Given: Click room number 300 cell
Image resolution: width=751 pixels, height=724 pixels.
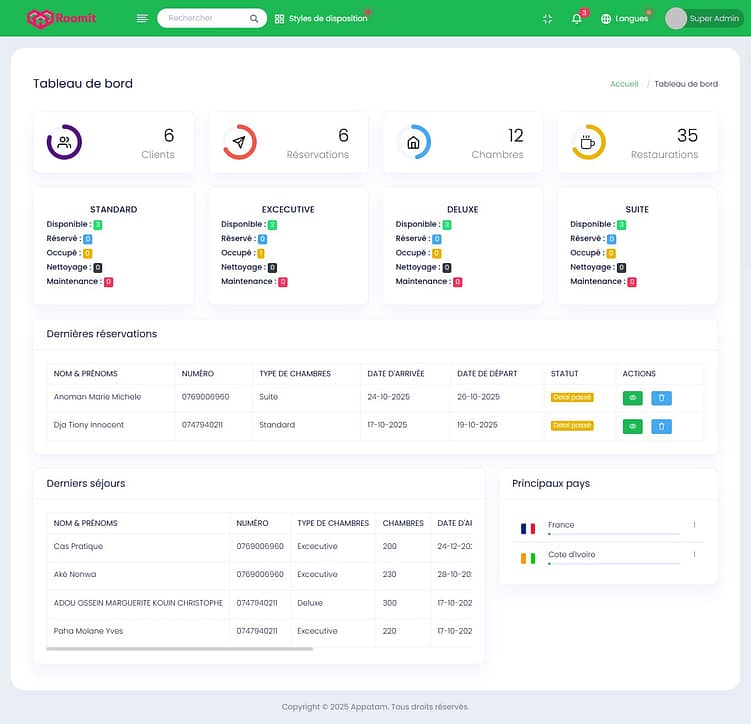Looking at the screenshot, I should [389, 603].
